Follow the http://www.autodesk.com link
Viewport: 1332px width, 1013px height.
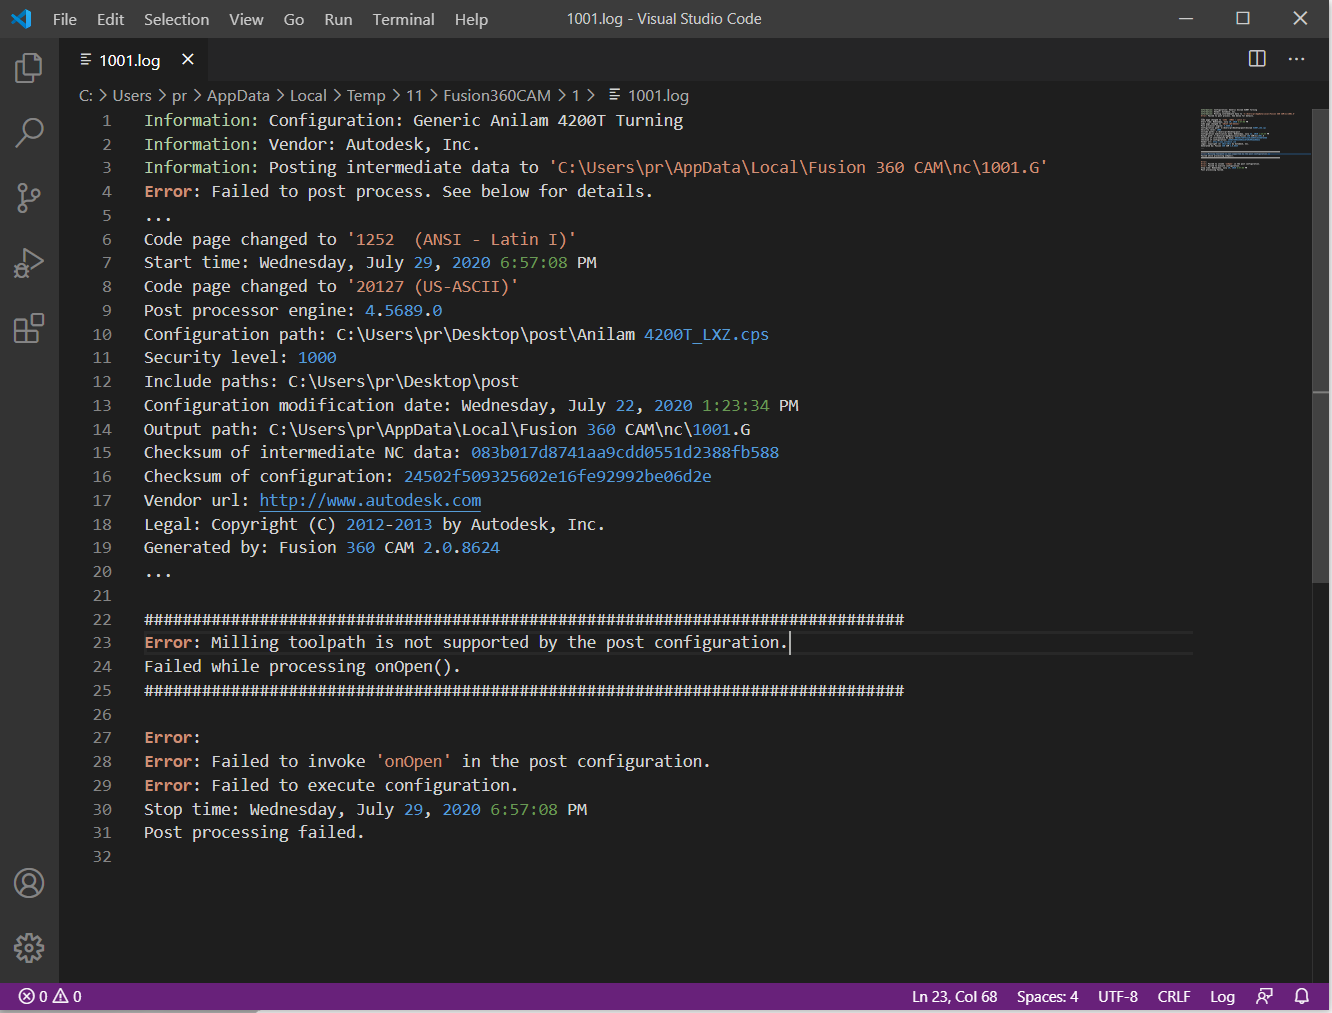370,500
